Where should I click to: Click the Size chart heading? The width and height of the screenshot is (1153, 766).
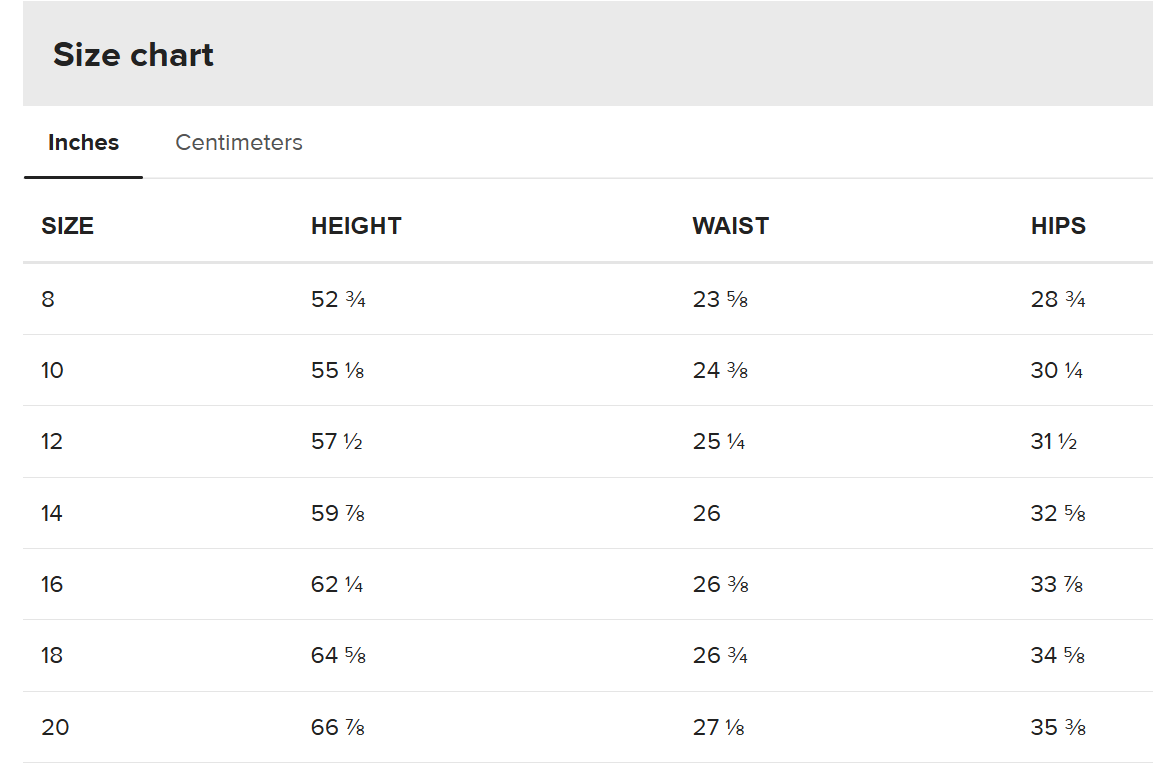[x=133, y=54]
